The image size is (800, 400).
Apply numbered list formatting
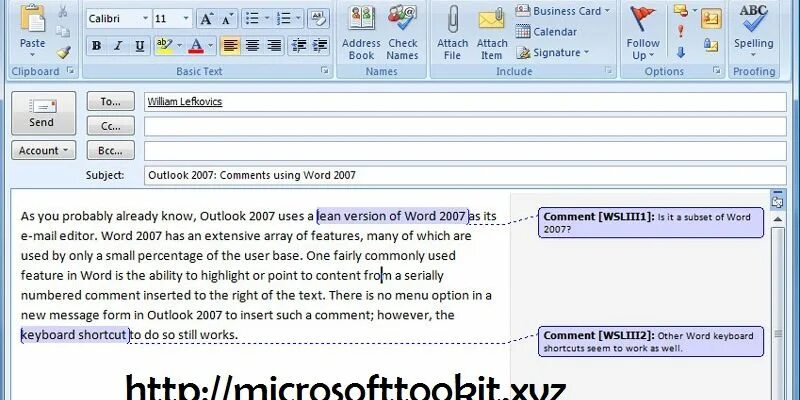click(x=283, y=19)
